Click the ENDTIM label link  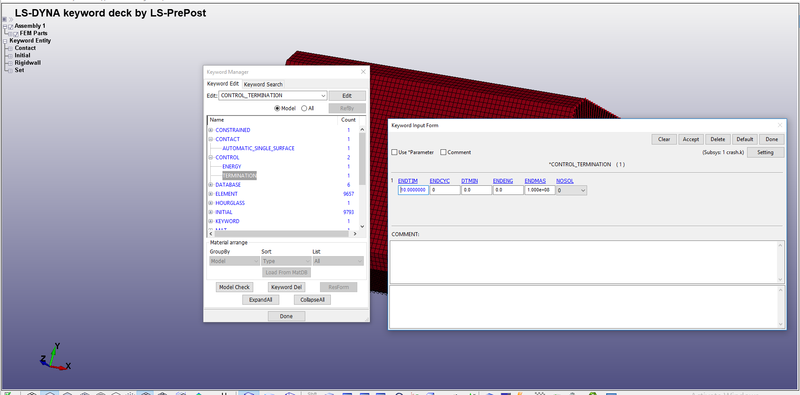coord(408,181)
